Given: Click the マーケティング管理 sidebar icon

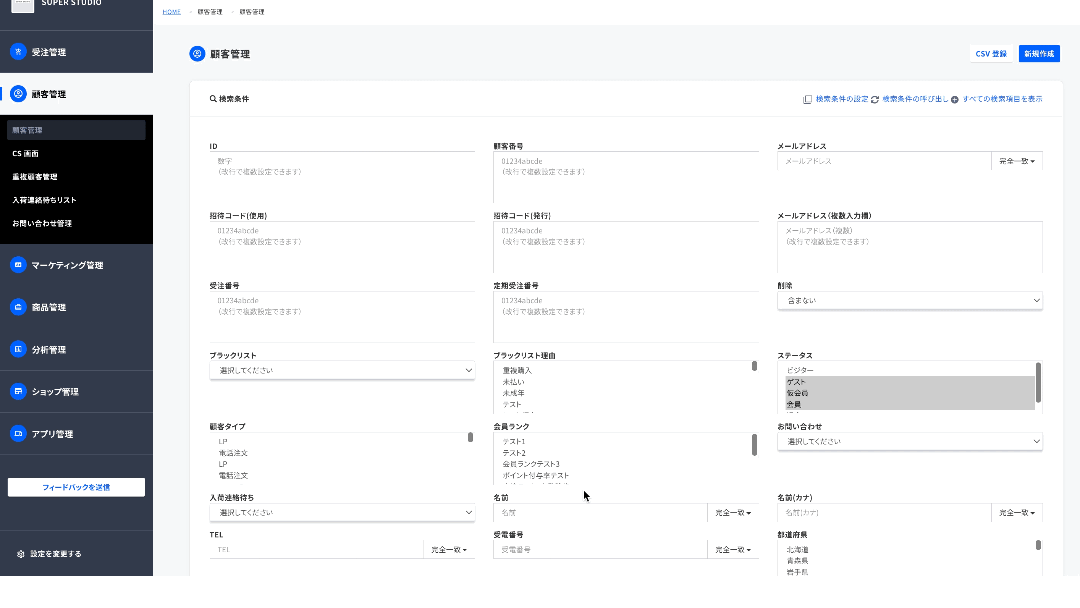Looking at the screenshot, I should 19,264.
